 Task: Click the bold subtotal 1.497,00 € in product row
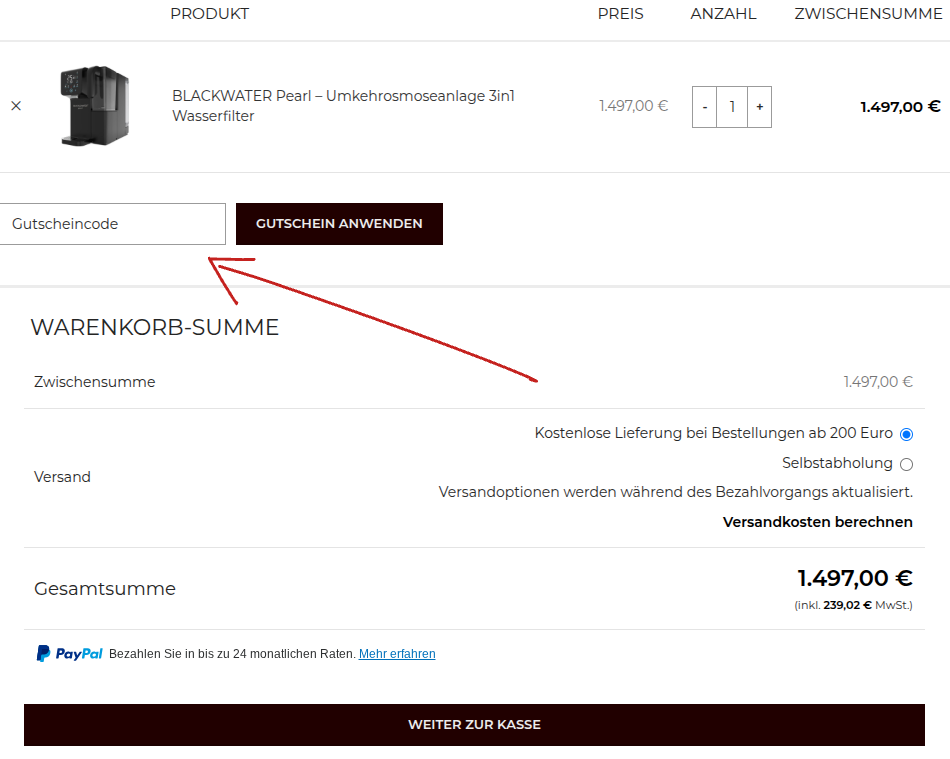[x=900, y=107]
